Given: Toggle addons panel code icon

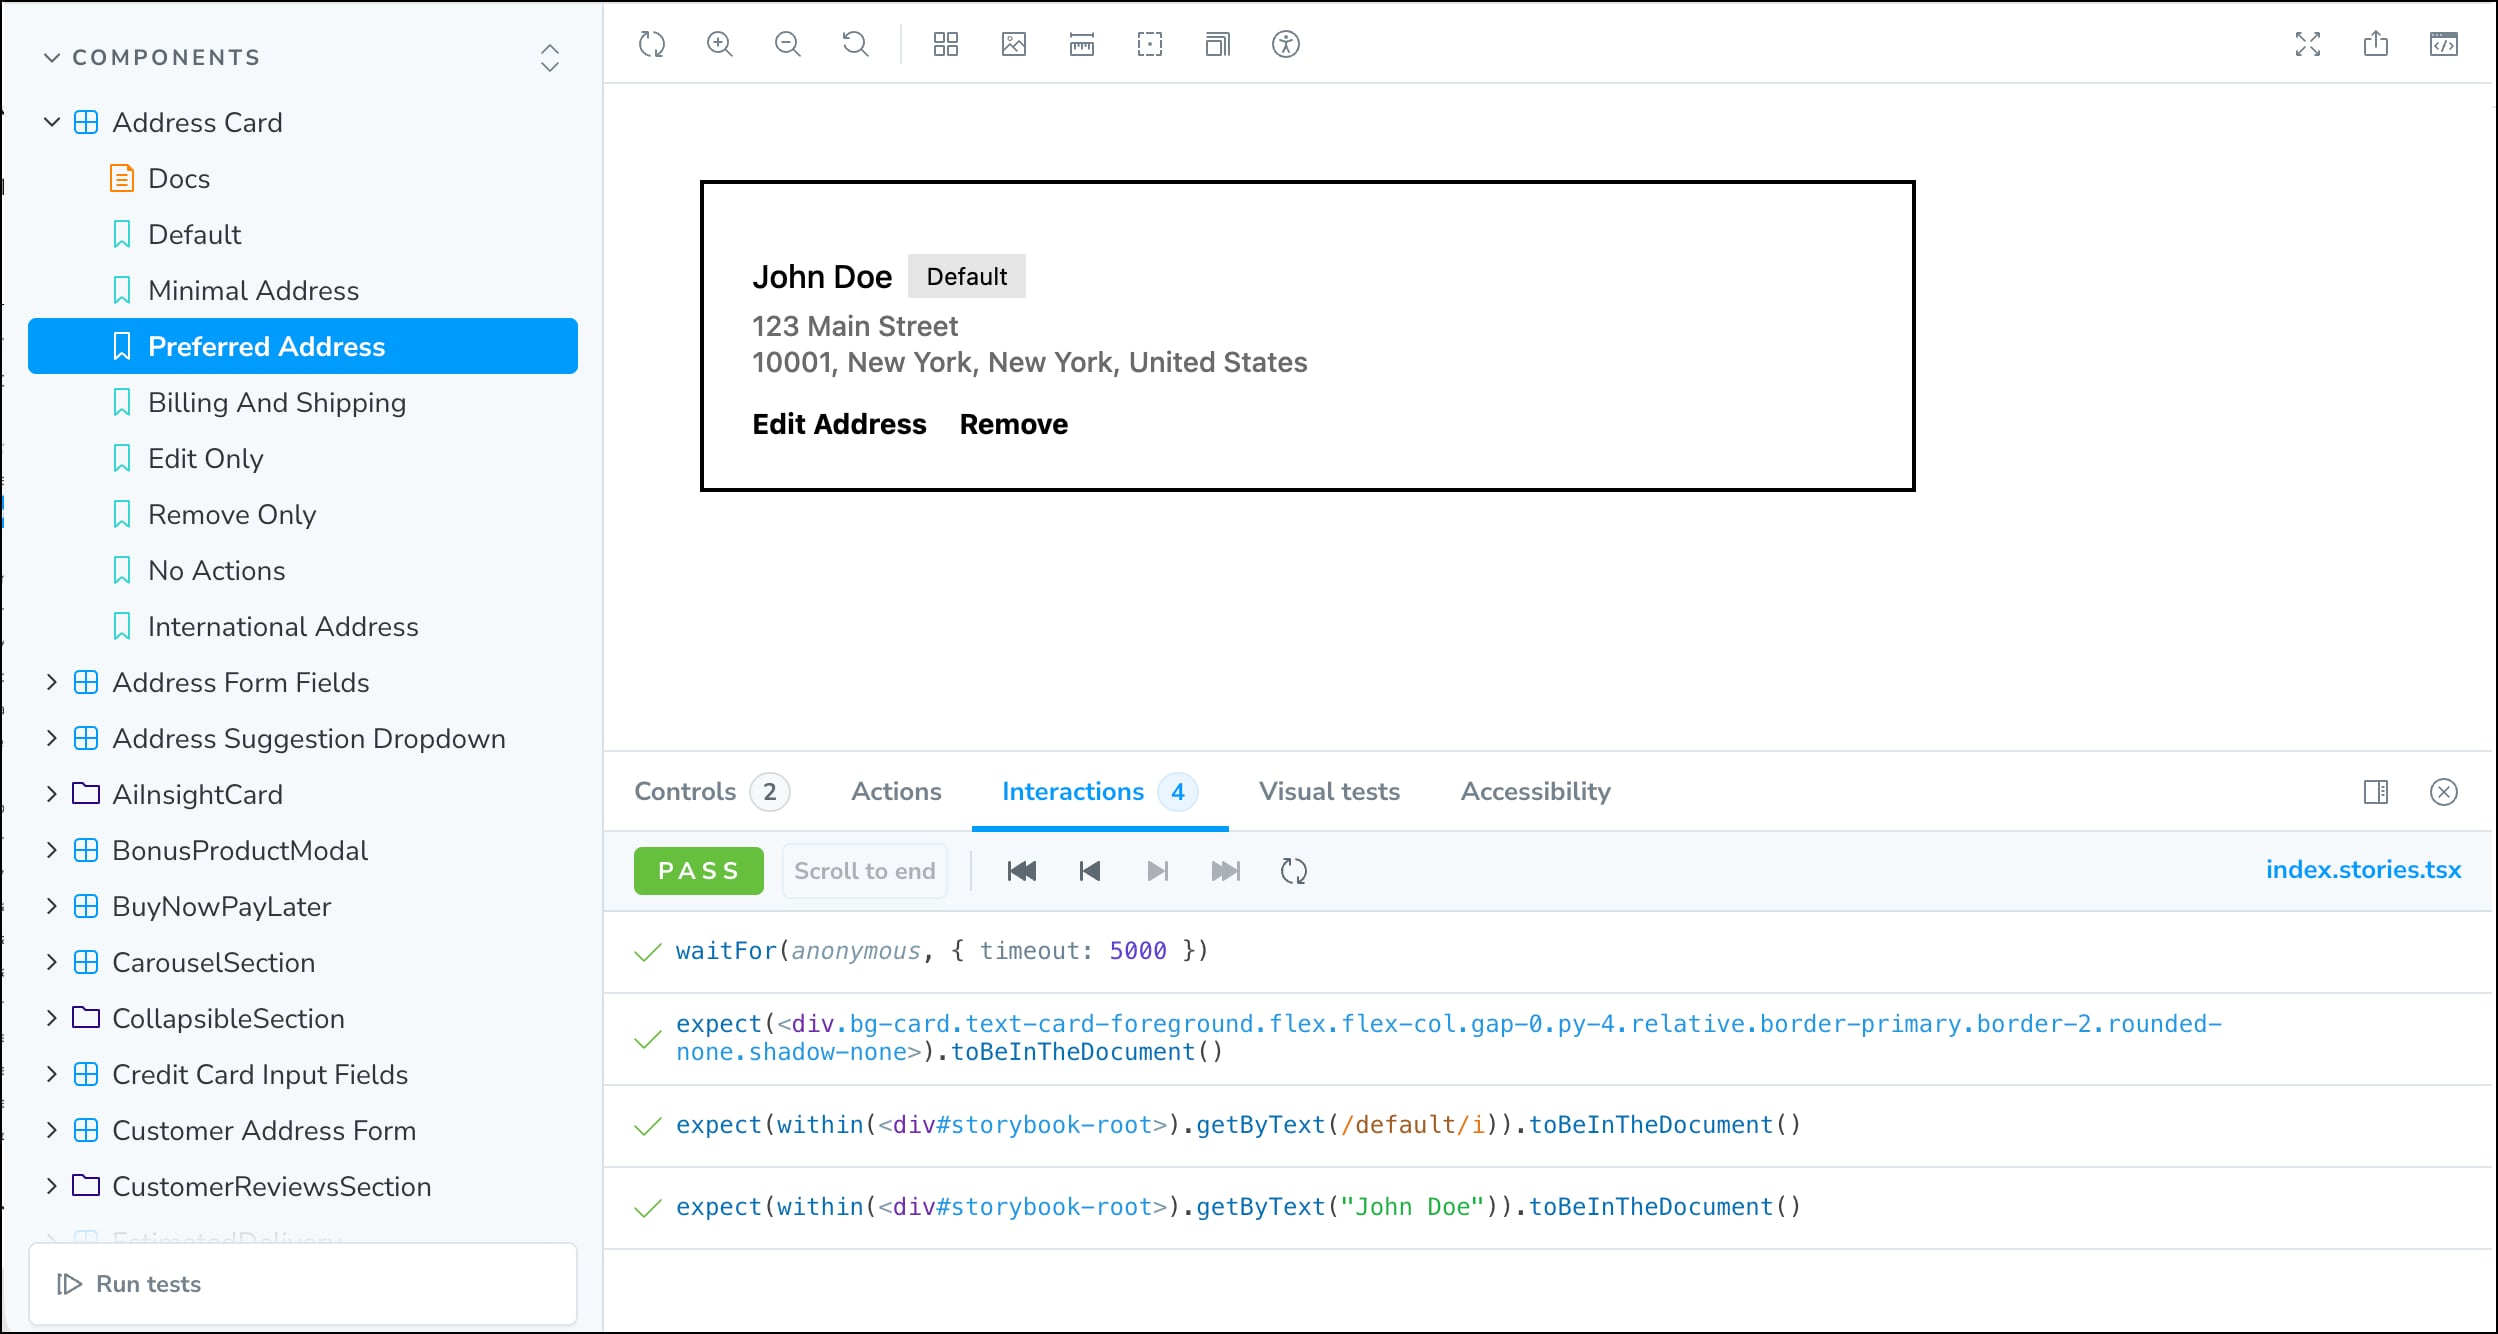Looking at the screenshot, I should [x=2444, y=44].
